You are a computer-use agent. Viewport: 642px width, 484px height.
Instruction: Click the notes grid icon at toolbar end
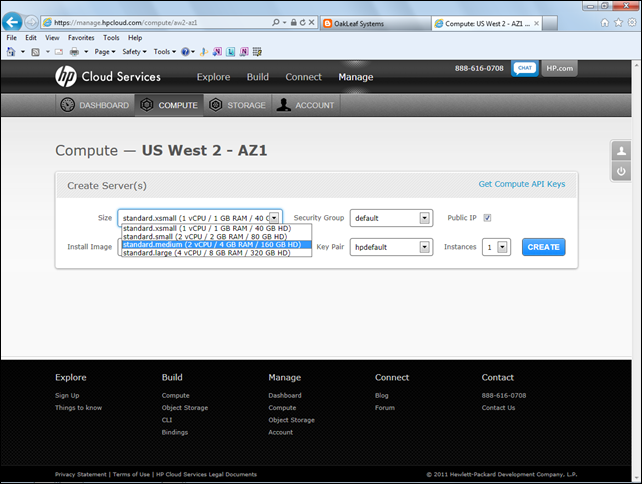[x=257, y=52]
